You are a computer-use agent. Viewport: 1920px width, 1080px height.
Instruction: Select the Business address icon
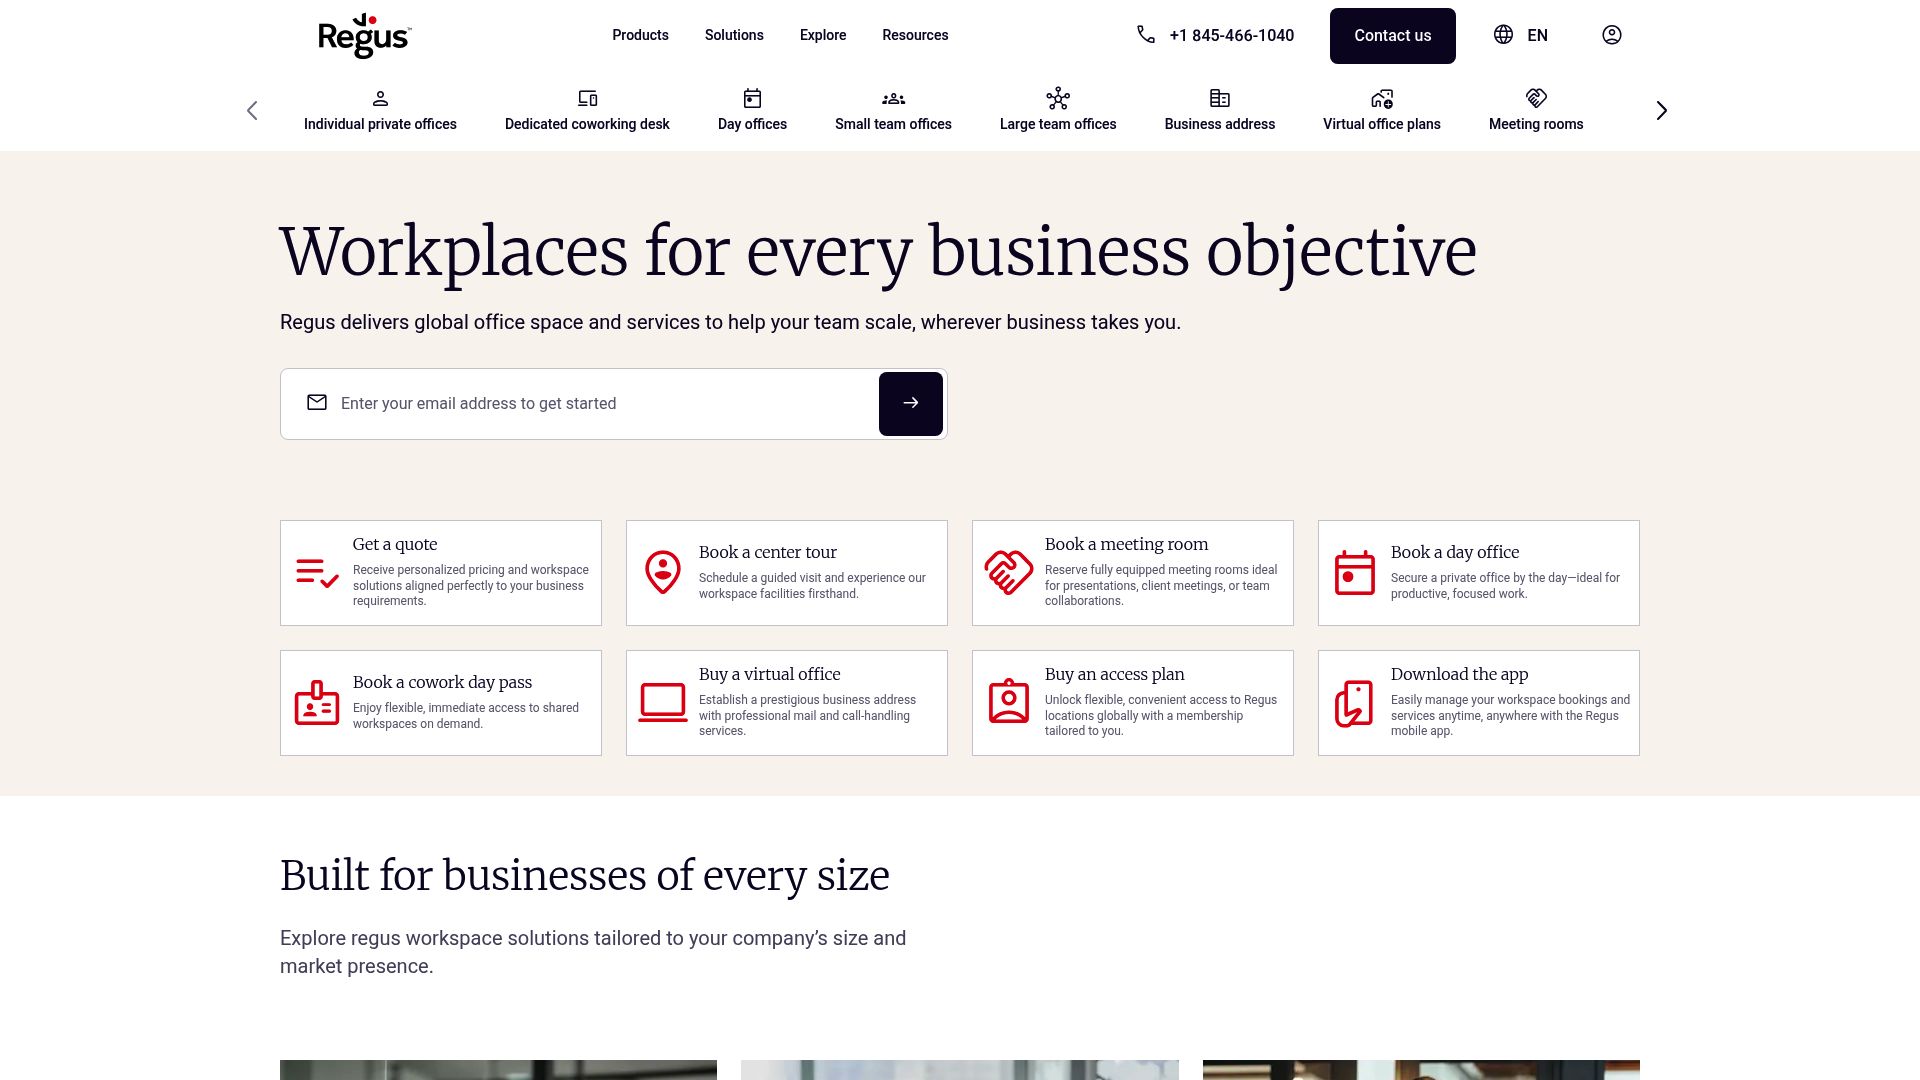pos(1219,98)
